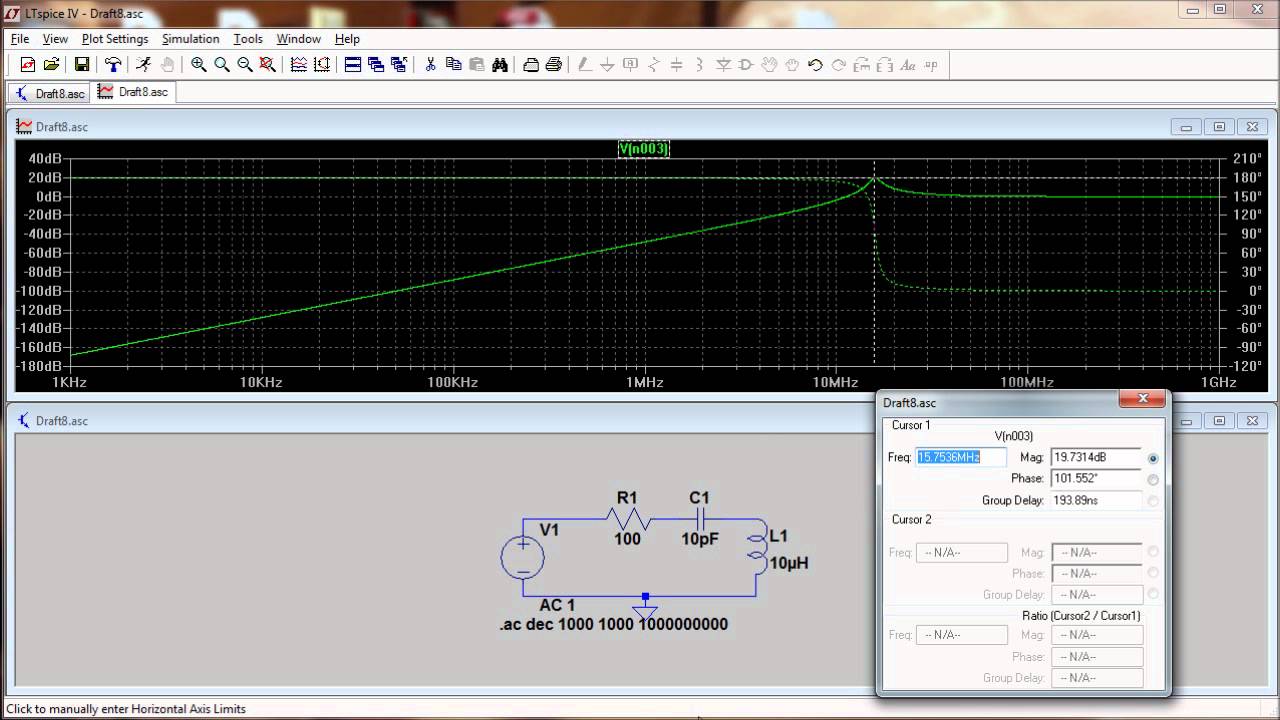
Task: Click the Undo arrow icon
Action: [815, 64]
